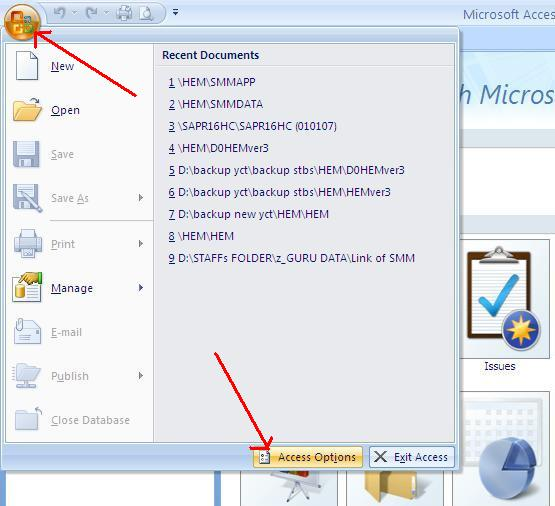The height and width of the screenshot is (506, 555).
Task: Click the Manage database icon
Action: click(x=27, y=287)
